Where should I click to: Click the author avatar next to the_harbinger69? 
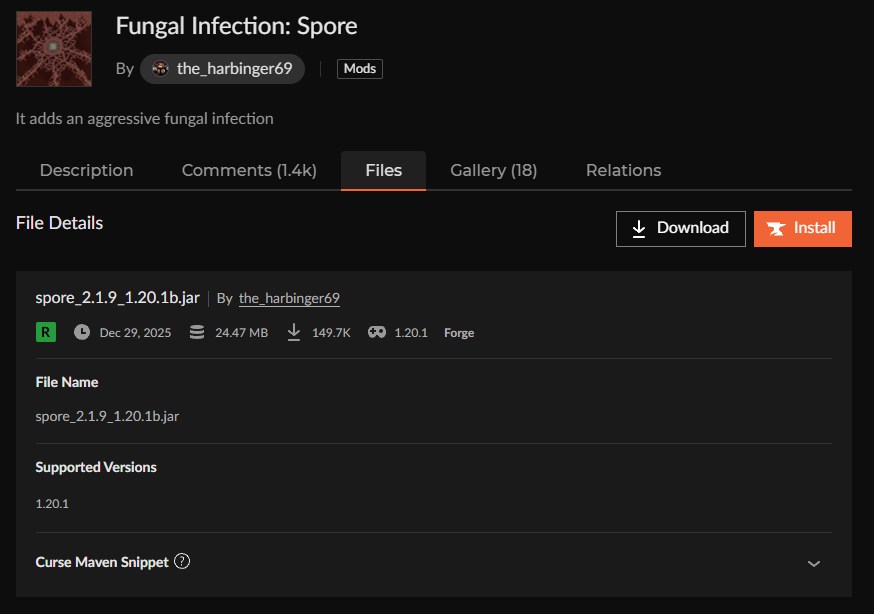pos(160,69)
